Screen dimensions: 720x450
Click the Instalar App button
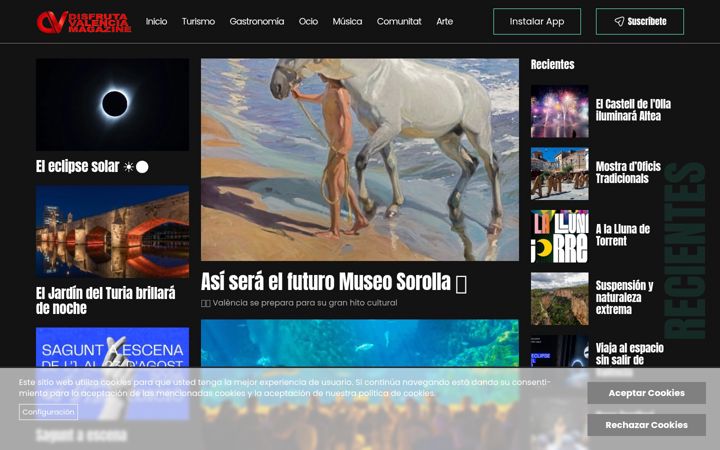(x=537, y=22)
